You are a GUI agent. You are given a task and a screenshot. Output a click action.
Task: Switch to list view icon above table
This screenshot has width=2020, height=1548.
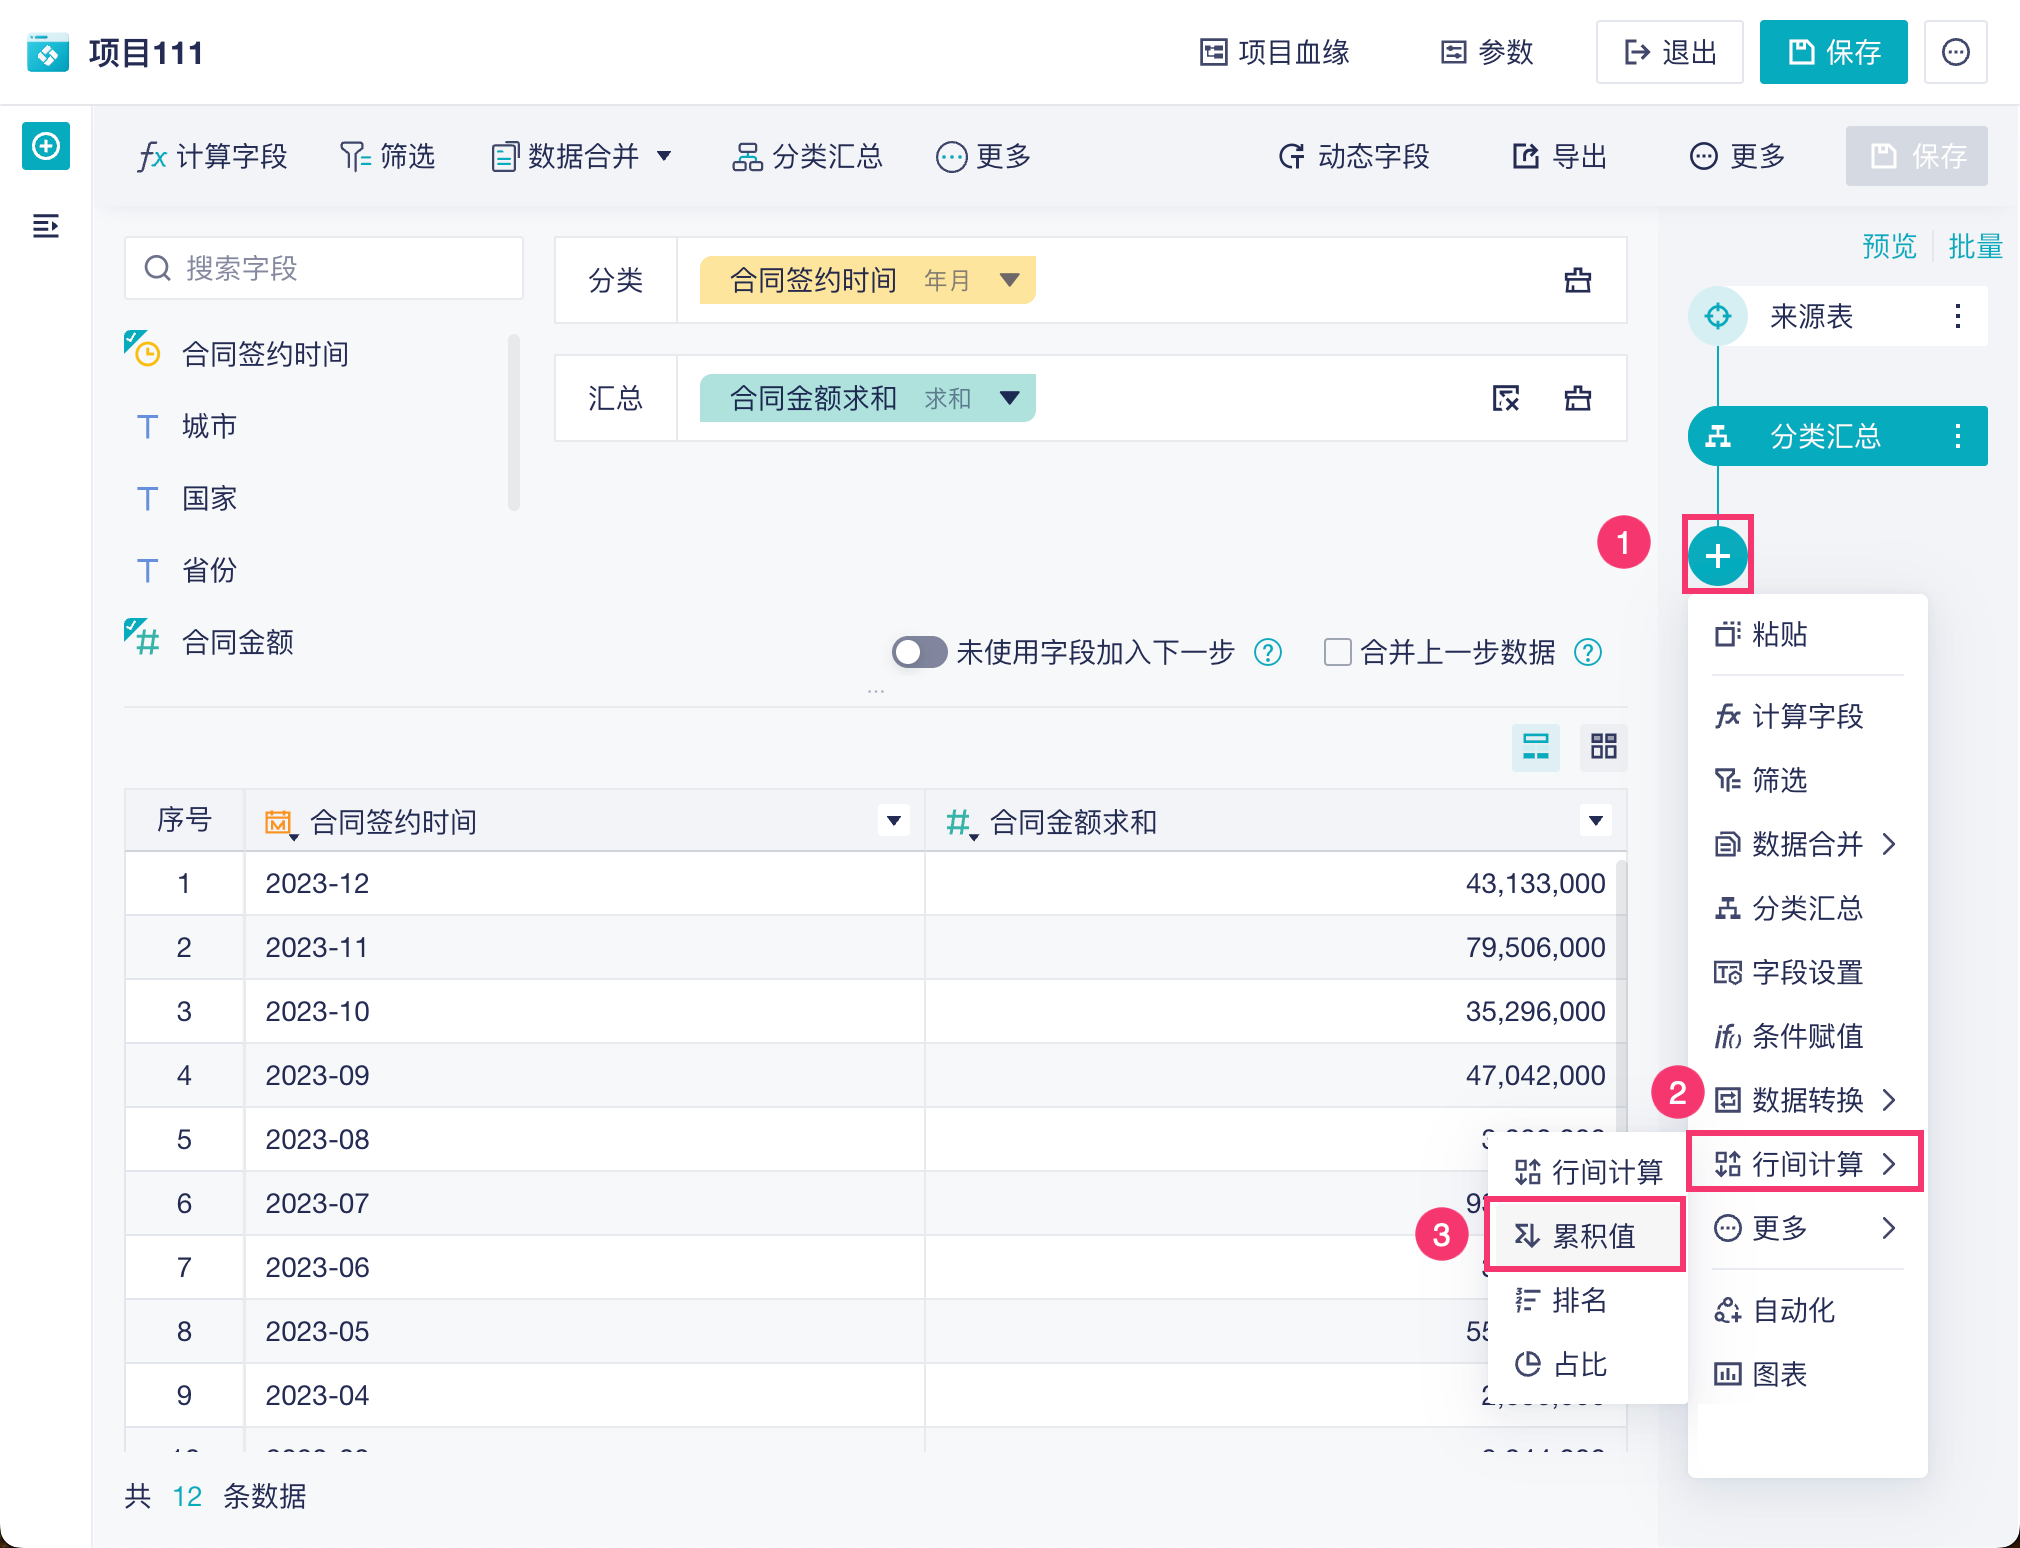[1535, 746]
